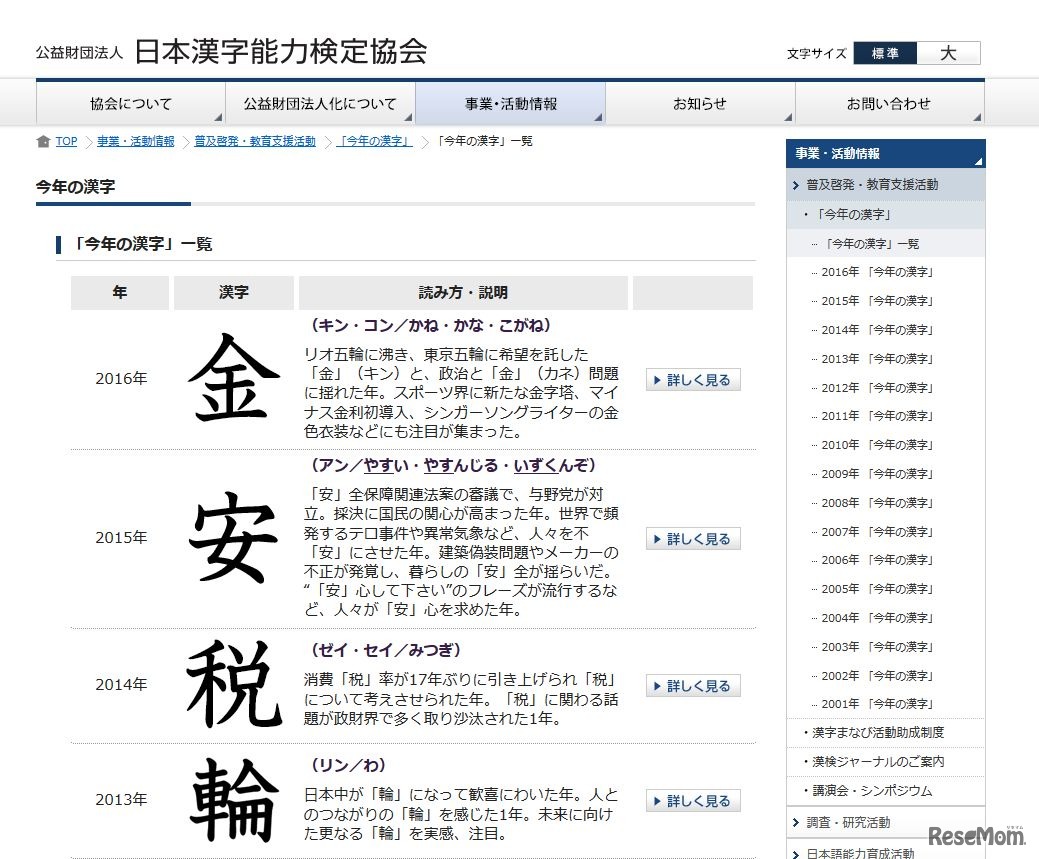1039x859 pixels.
Task: Click the large 税 kanji for 2014
Action: pos(234,685)
